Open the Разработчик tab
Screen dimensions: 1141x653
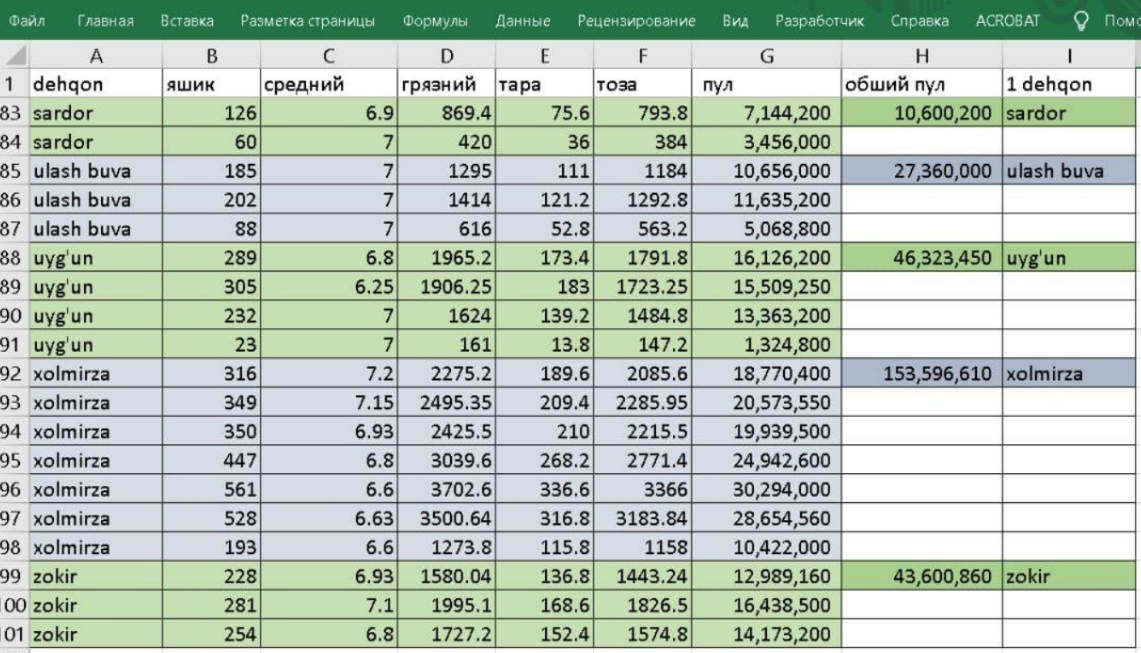(819, 20)
